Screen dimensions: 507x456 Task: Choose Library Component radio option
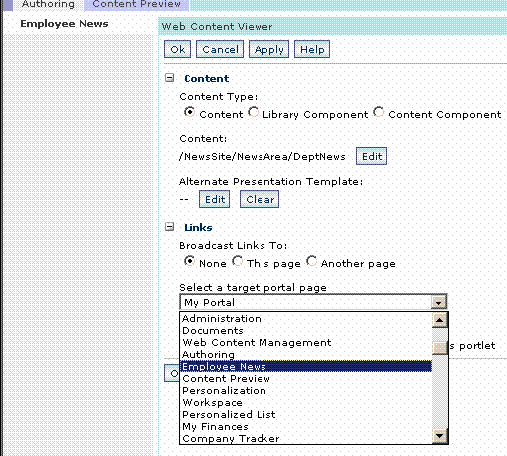pos(253,112)
